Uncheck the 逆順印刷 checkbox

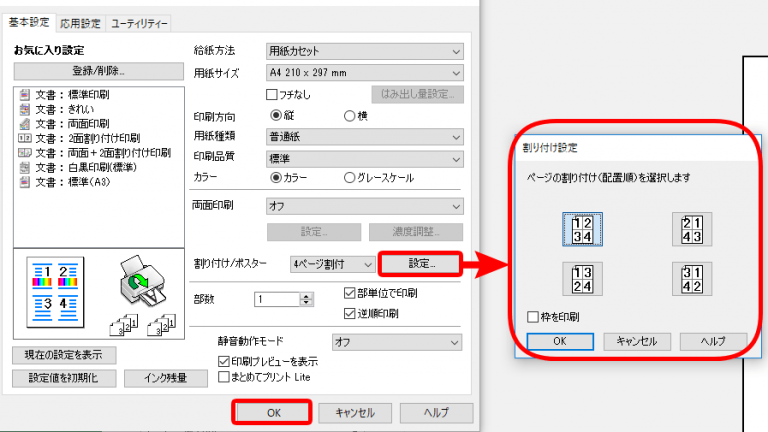click(349, 313)
